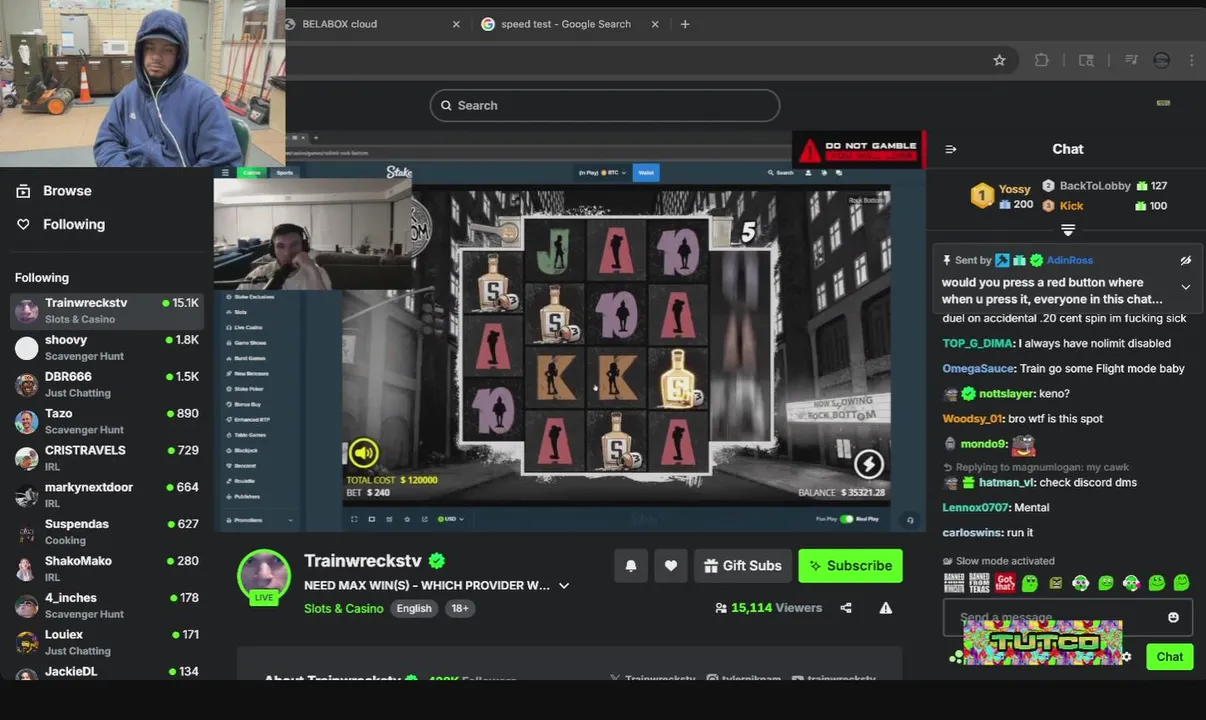The width and height of the screenshot is (1206, 720).
Task: Click the AdinRoss username in pinned message
Action: pyautogui.click(x=1070, y=260)
